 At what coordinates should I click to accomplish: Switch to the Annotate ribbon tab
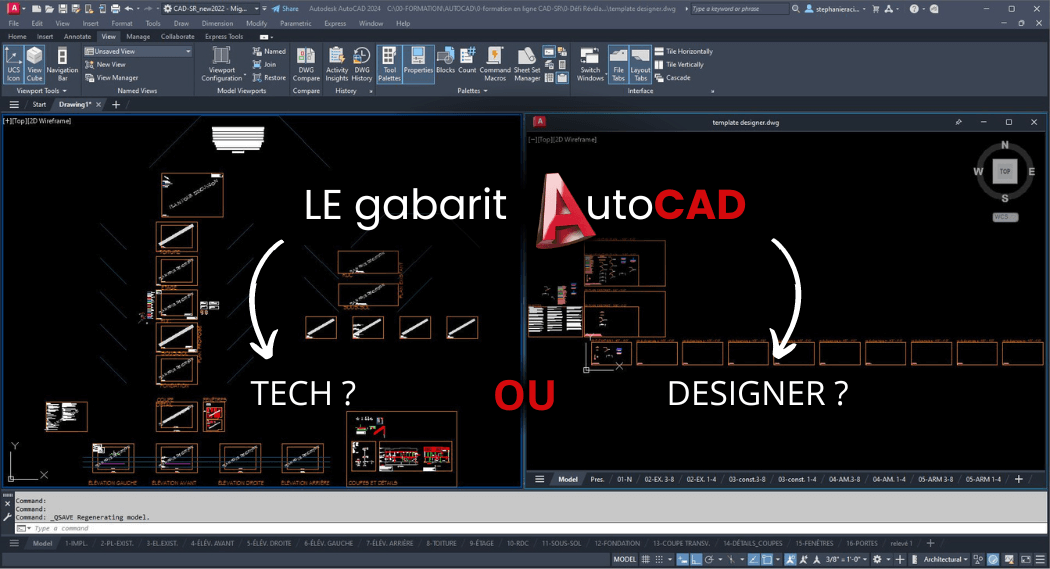pyautogui.click(x=77, y=37)
